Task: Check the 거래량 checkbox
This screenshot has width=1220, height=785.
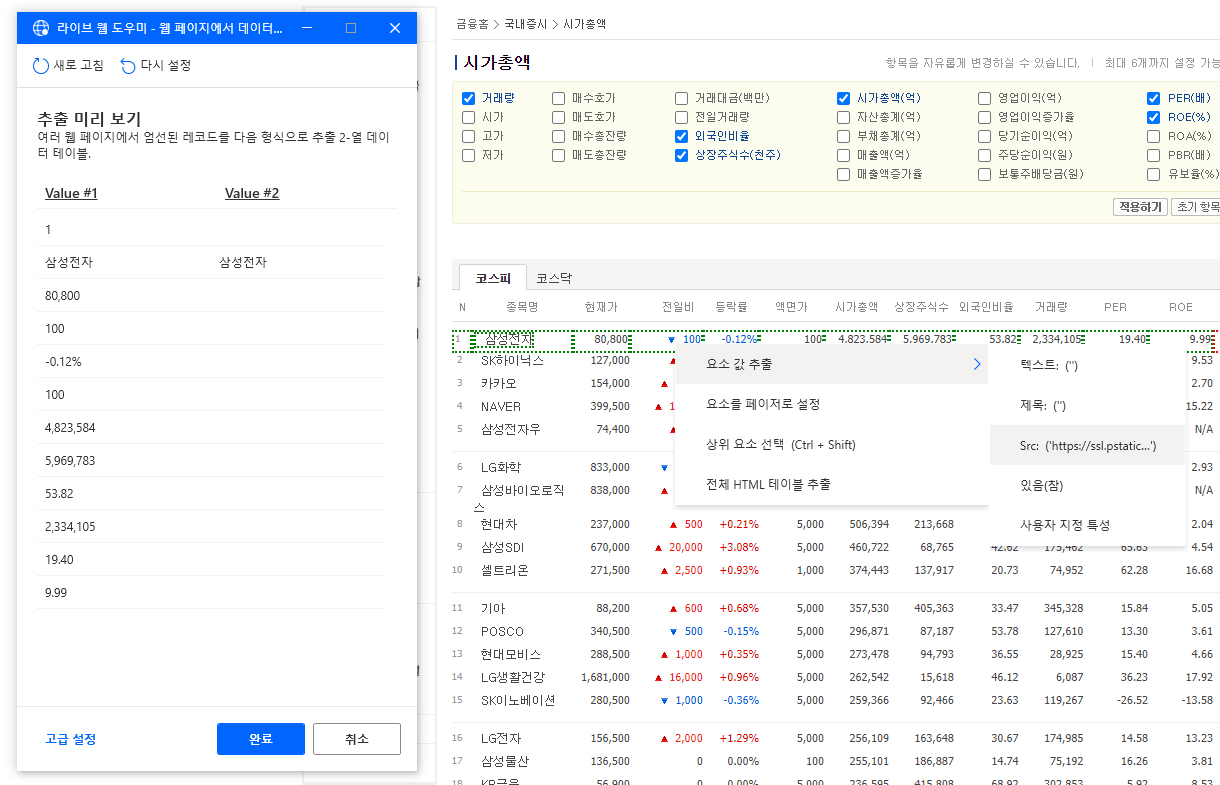Action: pos(468,99)
